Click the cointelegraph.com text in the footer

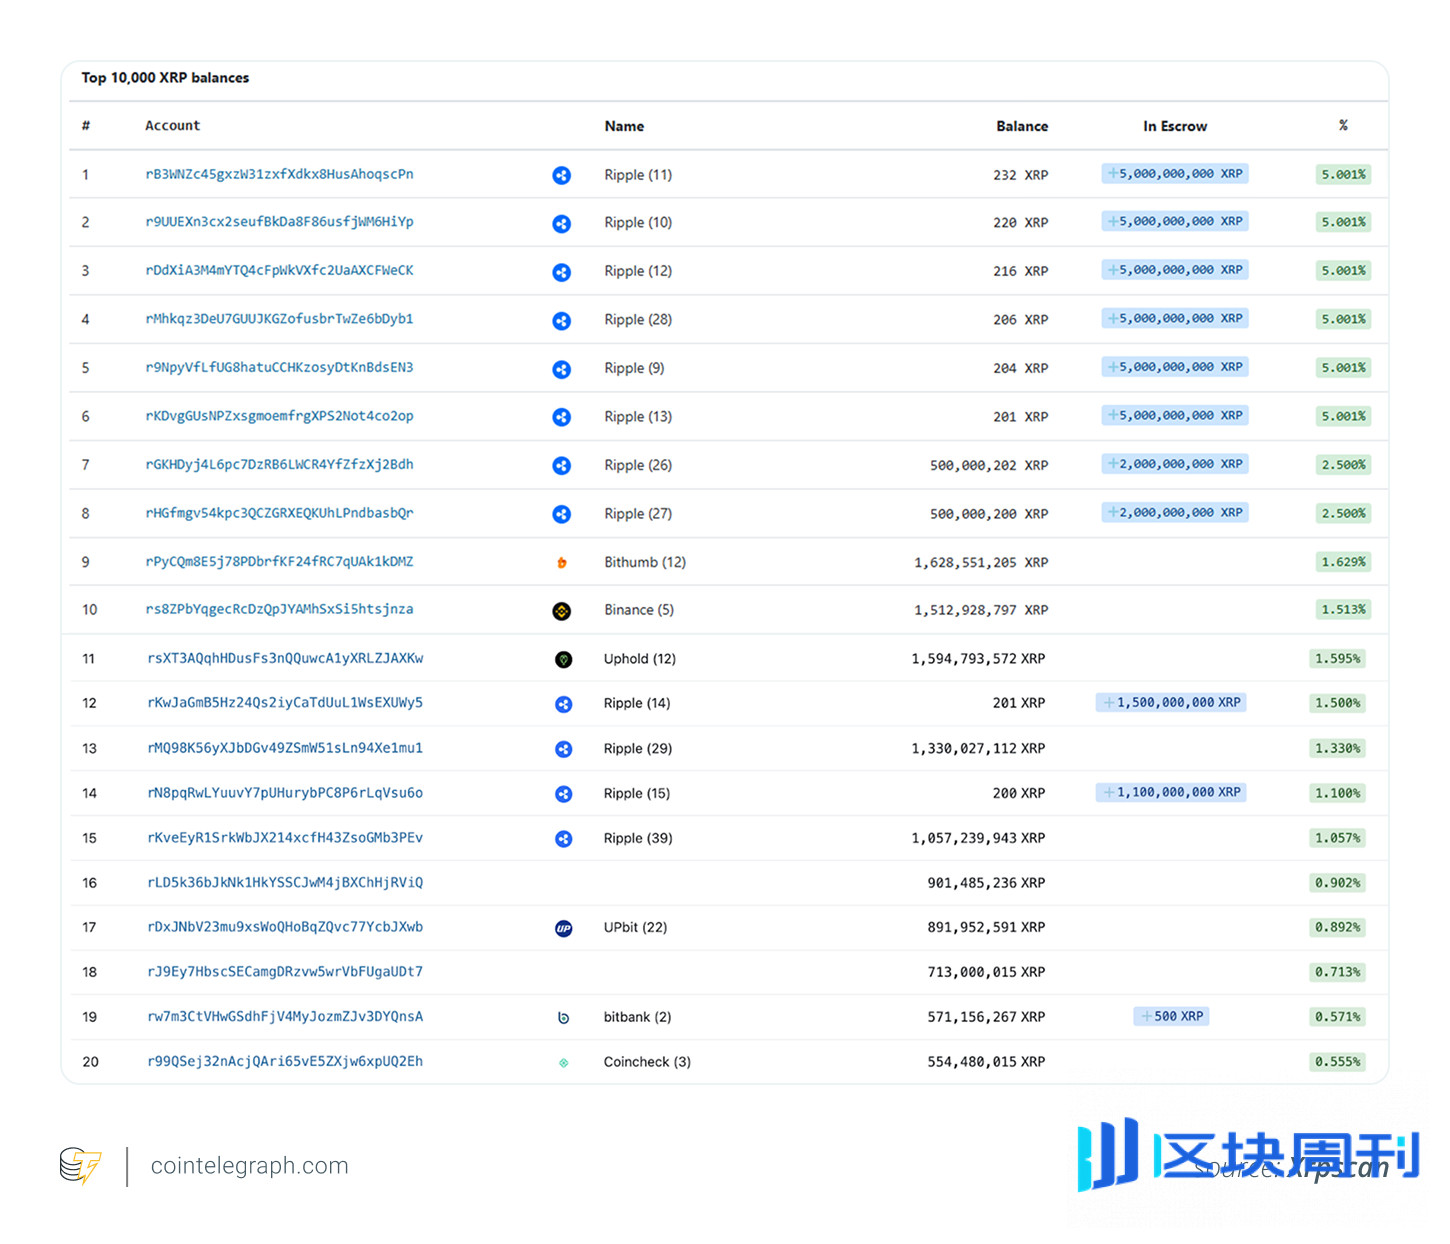click(249, 1166)
